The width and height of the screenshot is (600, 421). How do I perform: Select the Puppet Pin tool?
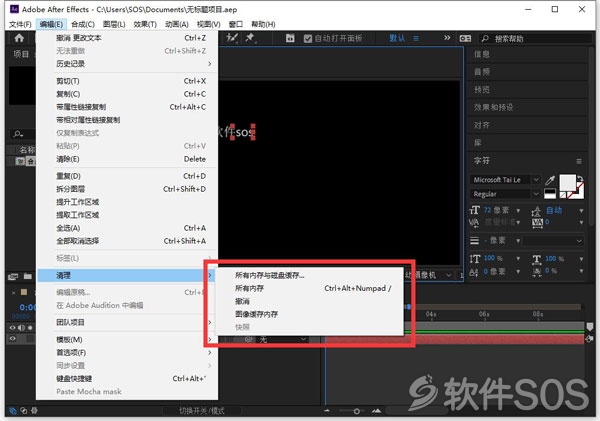pyautogui.click(x=250, y=38)
